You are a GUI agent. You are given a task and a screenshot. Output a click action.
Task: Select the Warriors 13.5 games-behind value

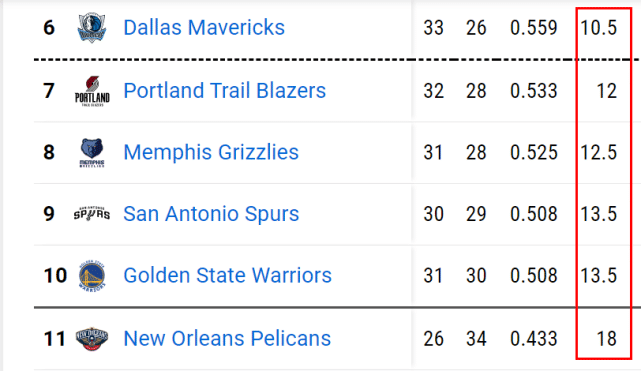pyautogui.click(x=598, y=275)
